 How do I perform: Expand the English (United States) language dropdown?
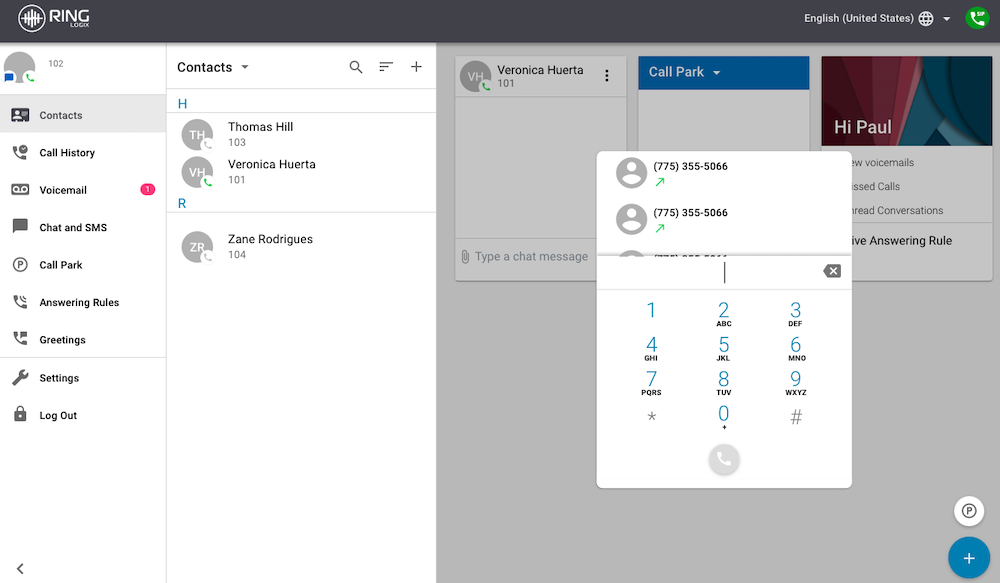tap(947, 18)
